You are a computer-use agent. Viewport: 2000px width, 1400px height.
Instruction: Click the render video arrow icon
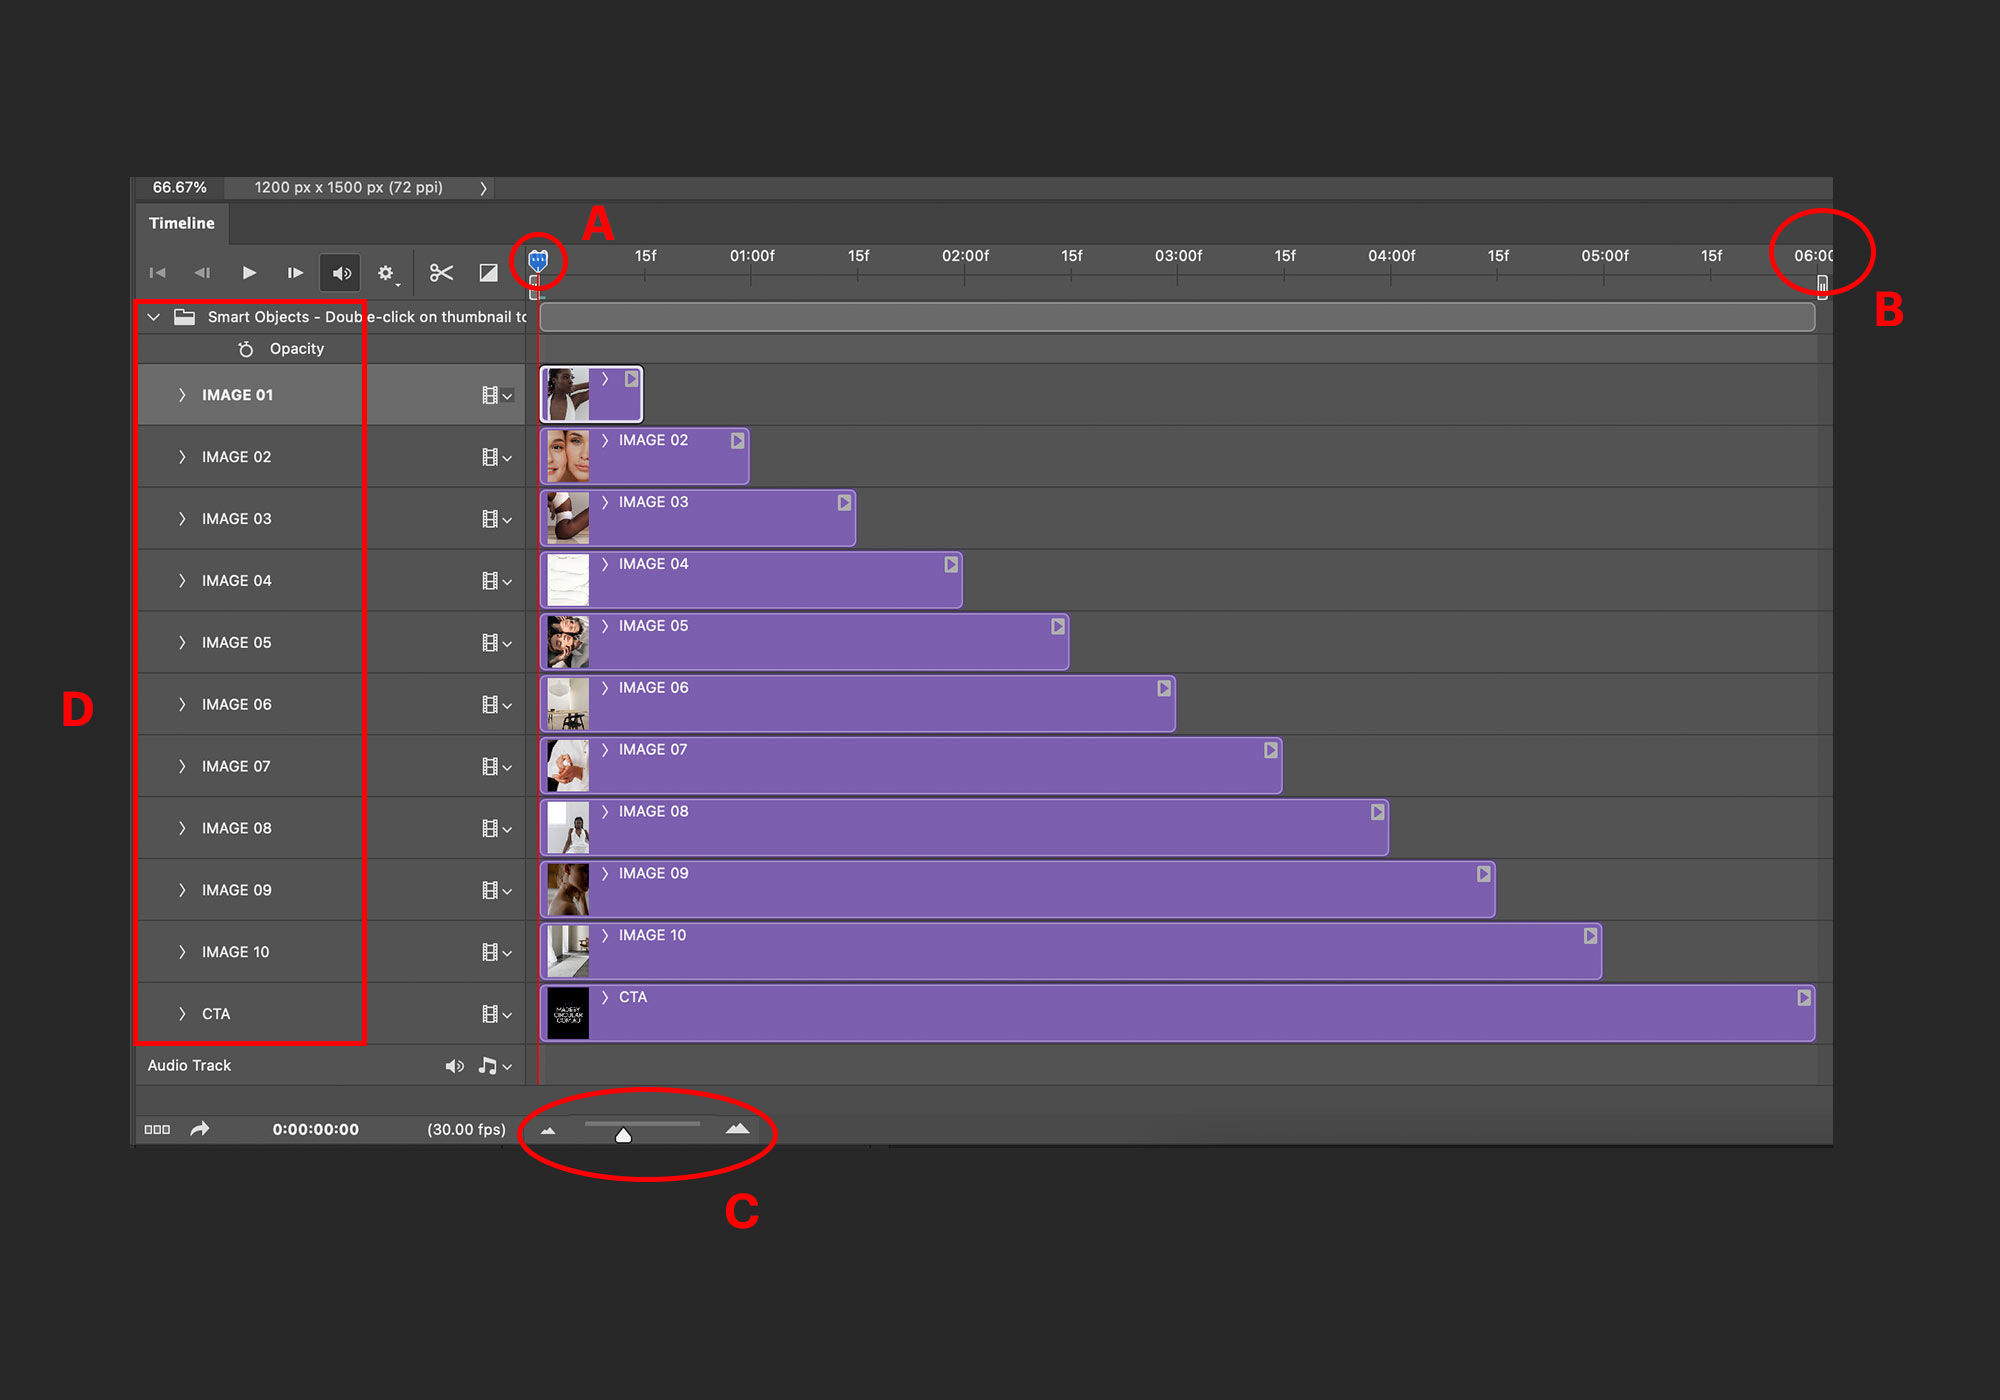(200, 1129)
